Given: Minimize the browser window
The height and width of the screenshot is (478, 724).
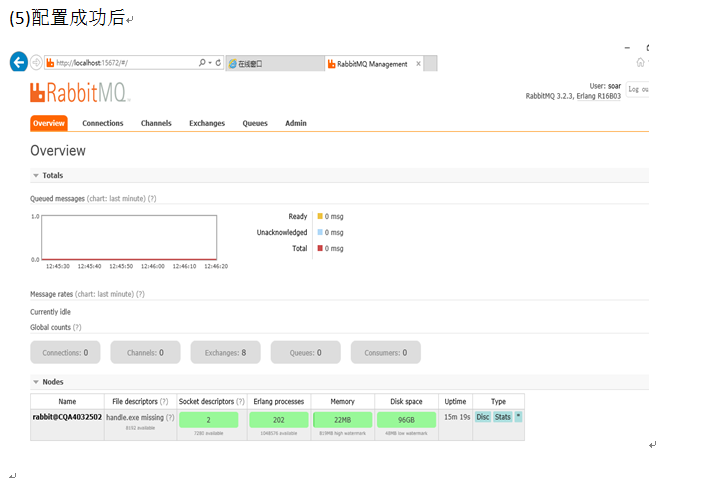Looking at the screenshot, I should coord(627,48).
